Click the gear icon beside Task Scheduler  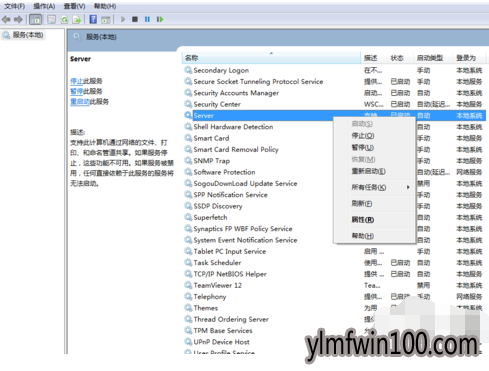[188, 263]
